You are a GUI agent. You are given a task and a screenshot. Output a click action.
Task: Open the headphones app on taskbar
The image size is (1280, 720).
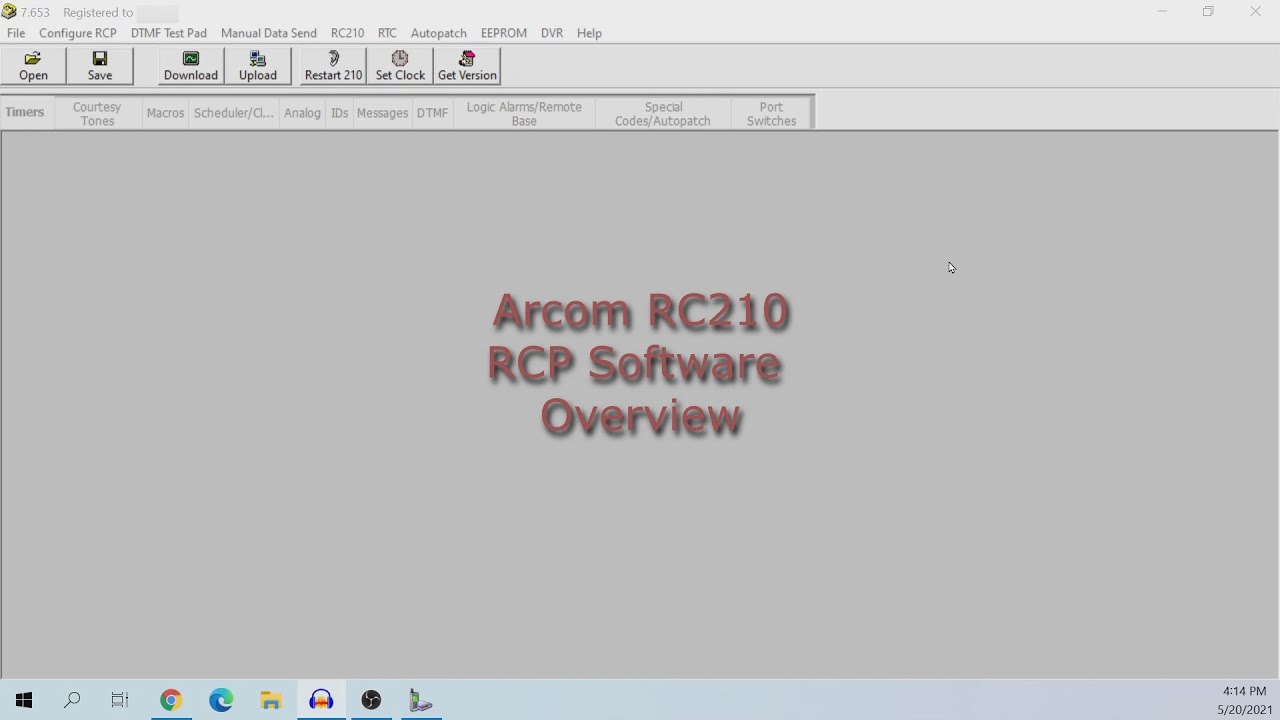pos(321,700)
